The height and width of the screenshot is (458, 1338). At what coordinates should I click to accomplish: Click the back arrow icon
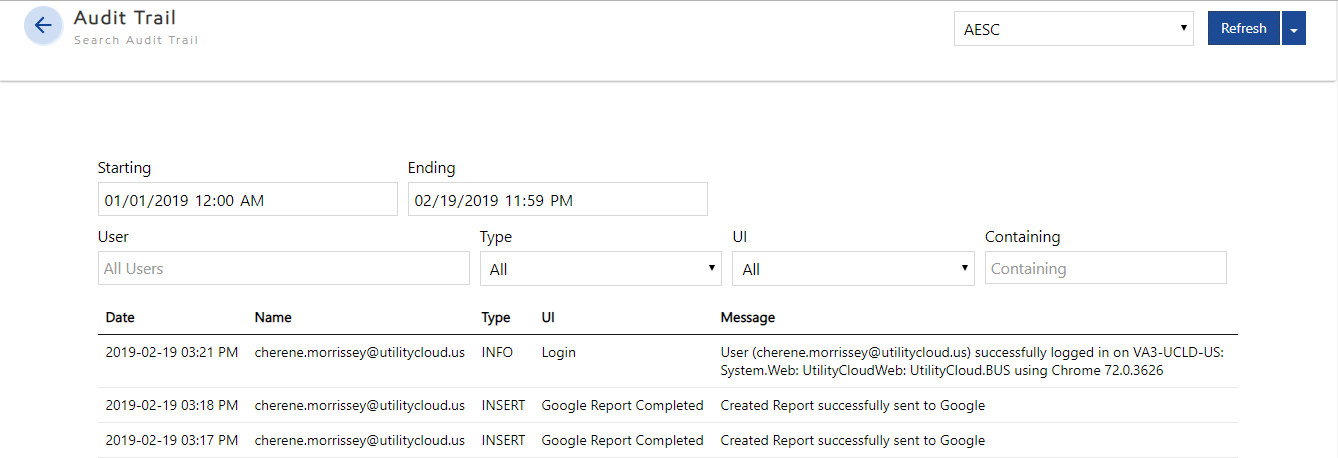[42, 26]
